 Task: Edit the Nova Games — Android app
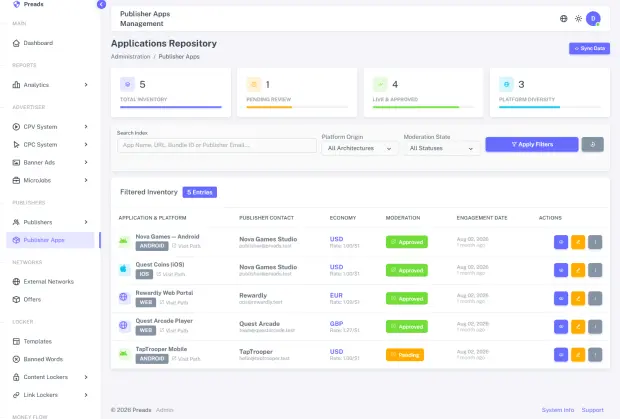578,242
